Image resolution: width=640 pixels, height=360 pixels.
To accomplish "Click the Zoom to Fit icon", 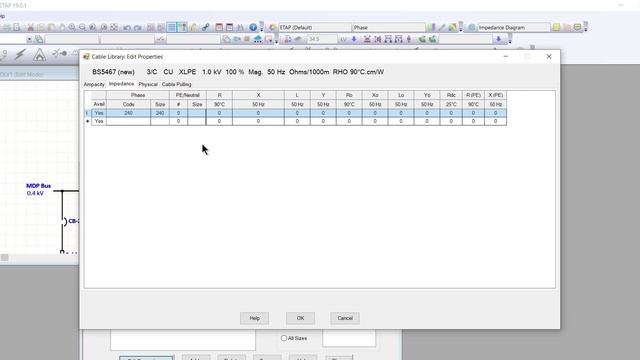I will (x=114, y=27).
